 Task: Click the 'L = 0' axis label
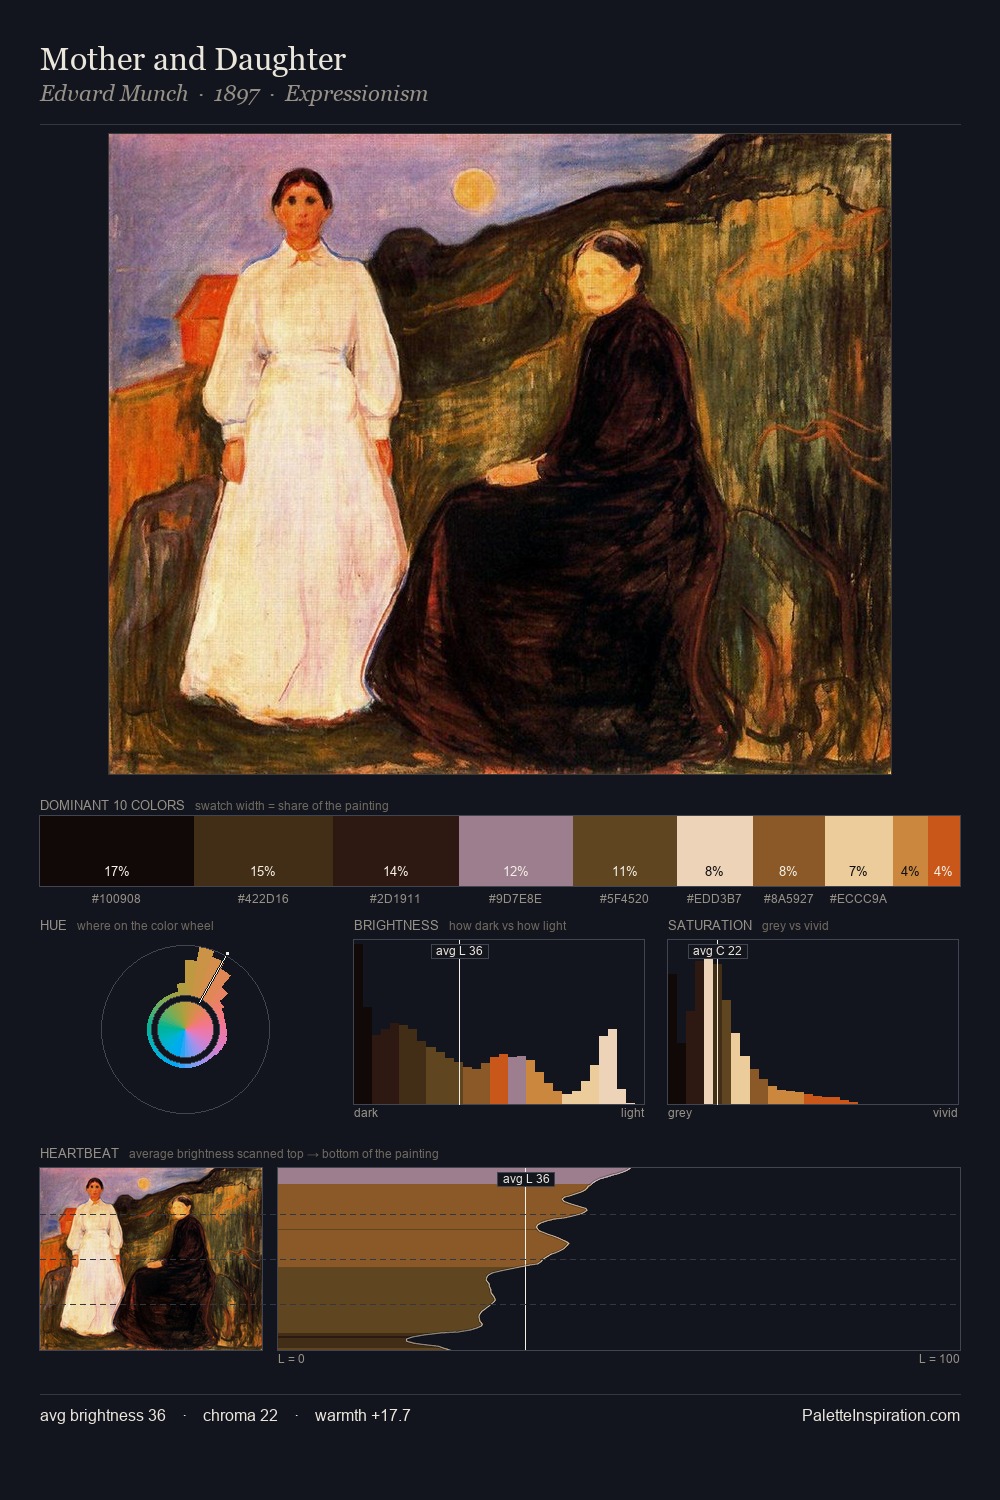[291, 1359]
